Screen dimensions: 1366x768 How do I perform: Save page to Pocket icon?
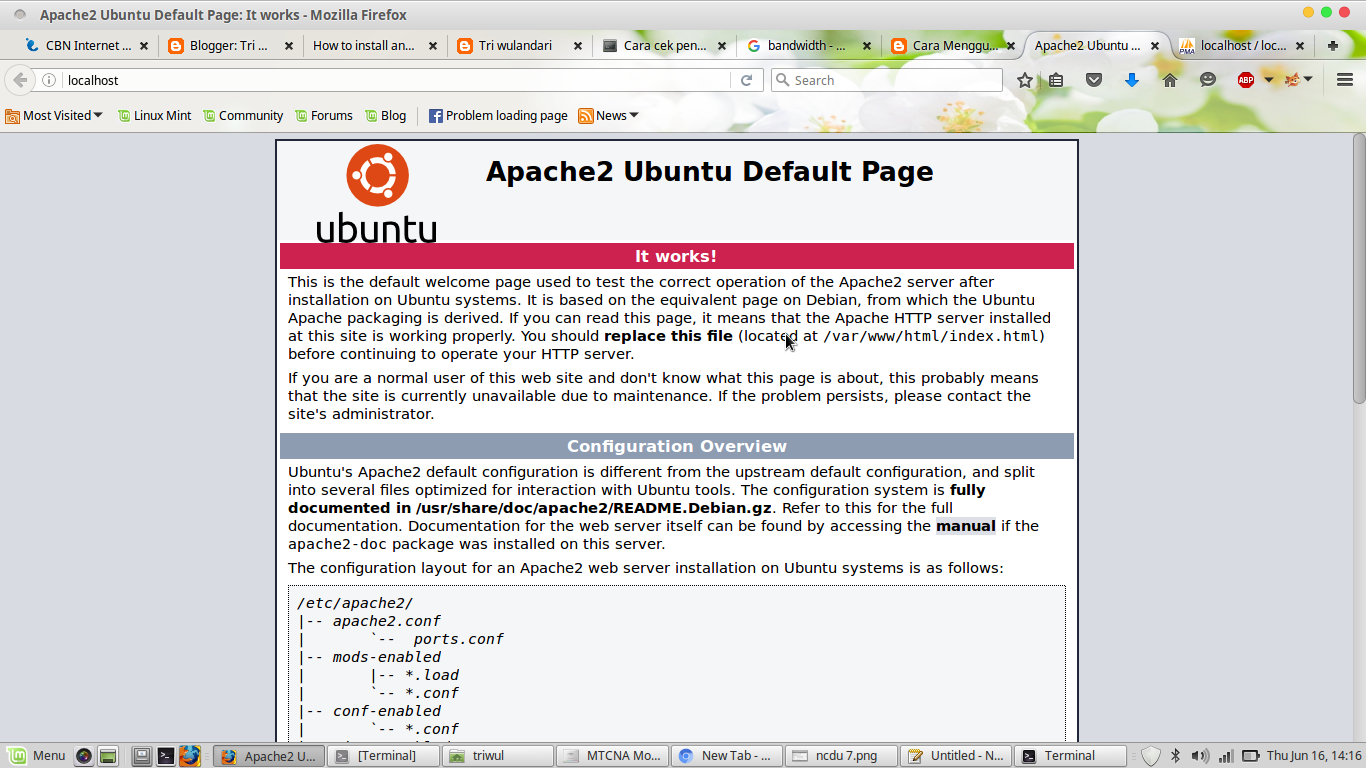[x=1094, y=80]
